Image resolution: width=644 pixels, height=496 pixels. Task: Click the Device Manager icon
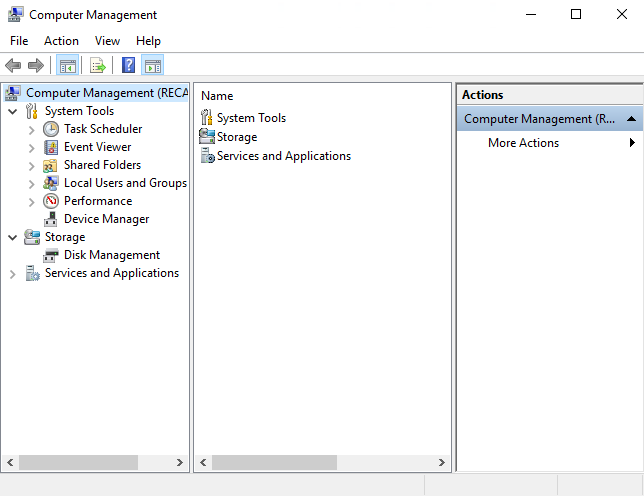pyautogui.click(x=51, y=219)
